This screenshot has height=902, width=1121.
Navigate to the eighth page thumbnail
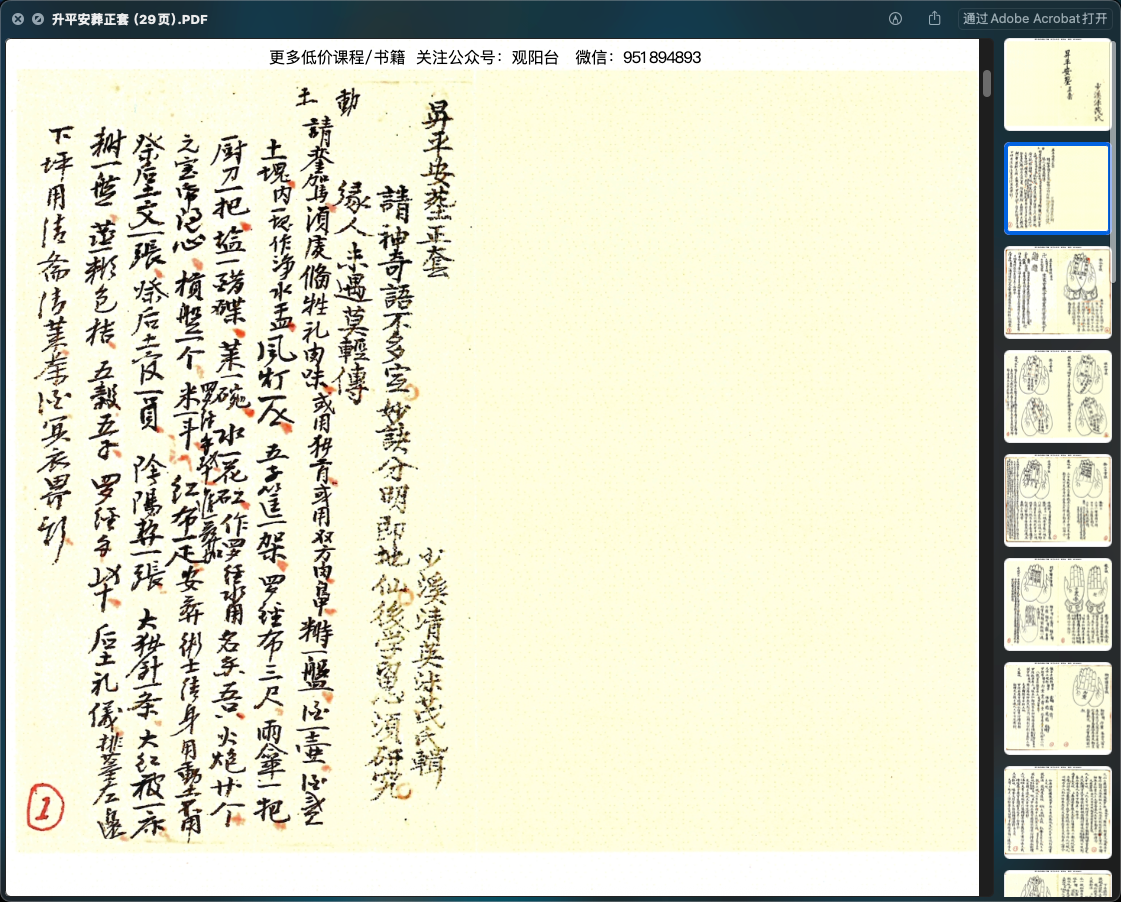point(1057,812)
